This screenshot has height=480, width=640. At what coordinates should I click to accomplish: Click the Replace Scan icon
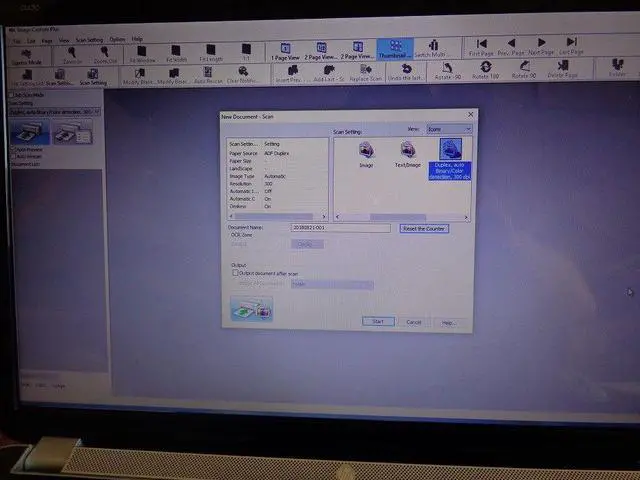[366, 73]
